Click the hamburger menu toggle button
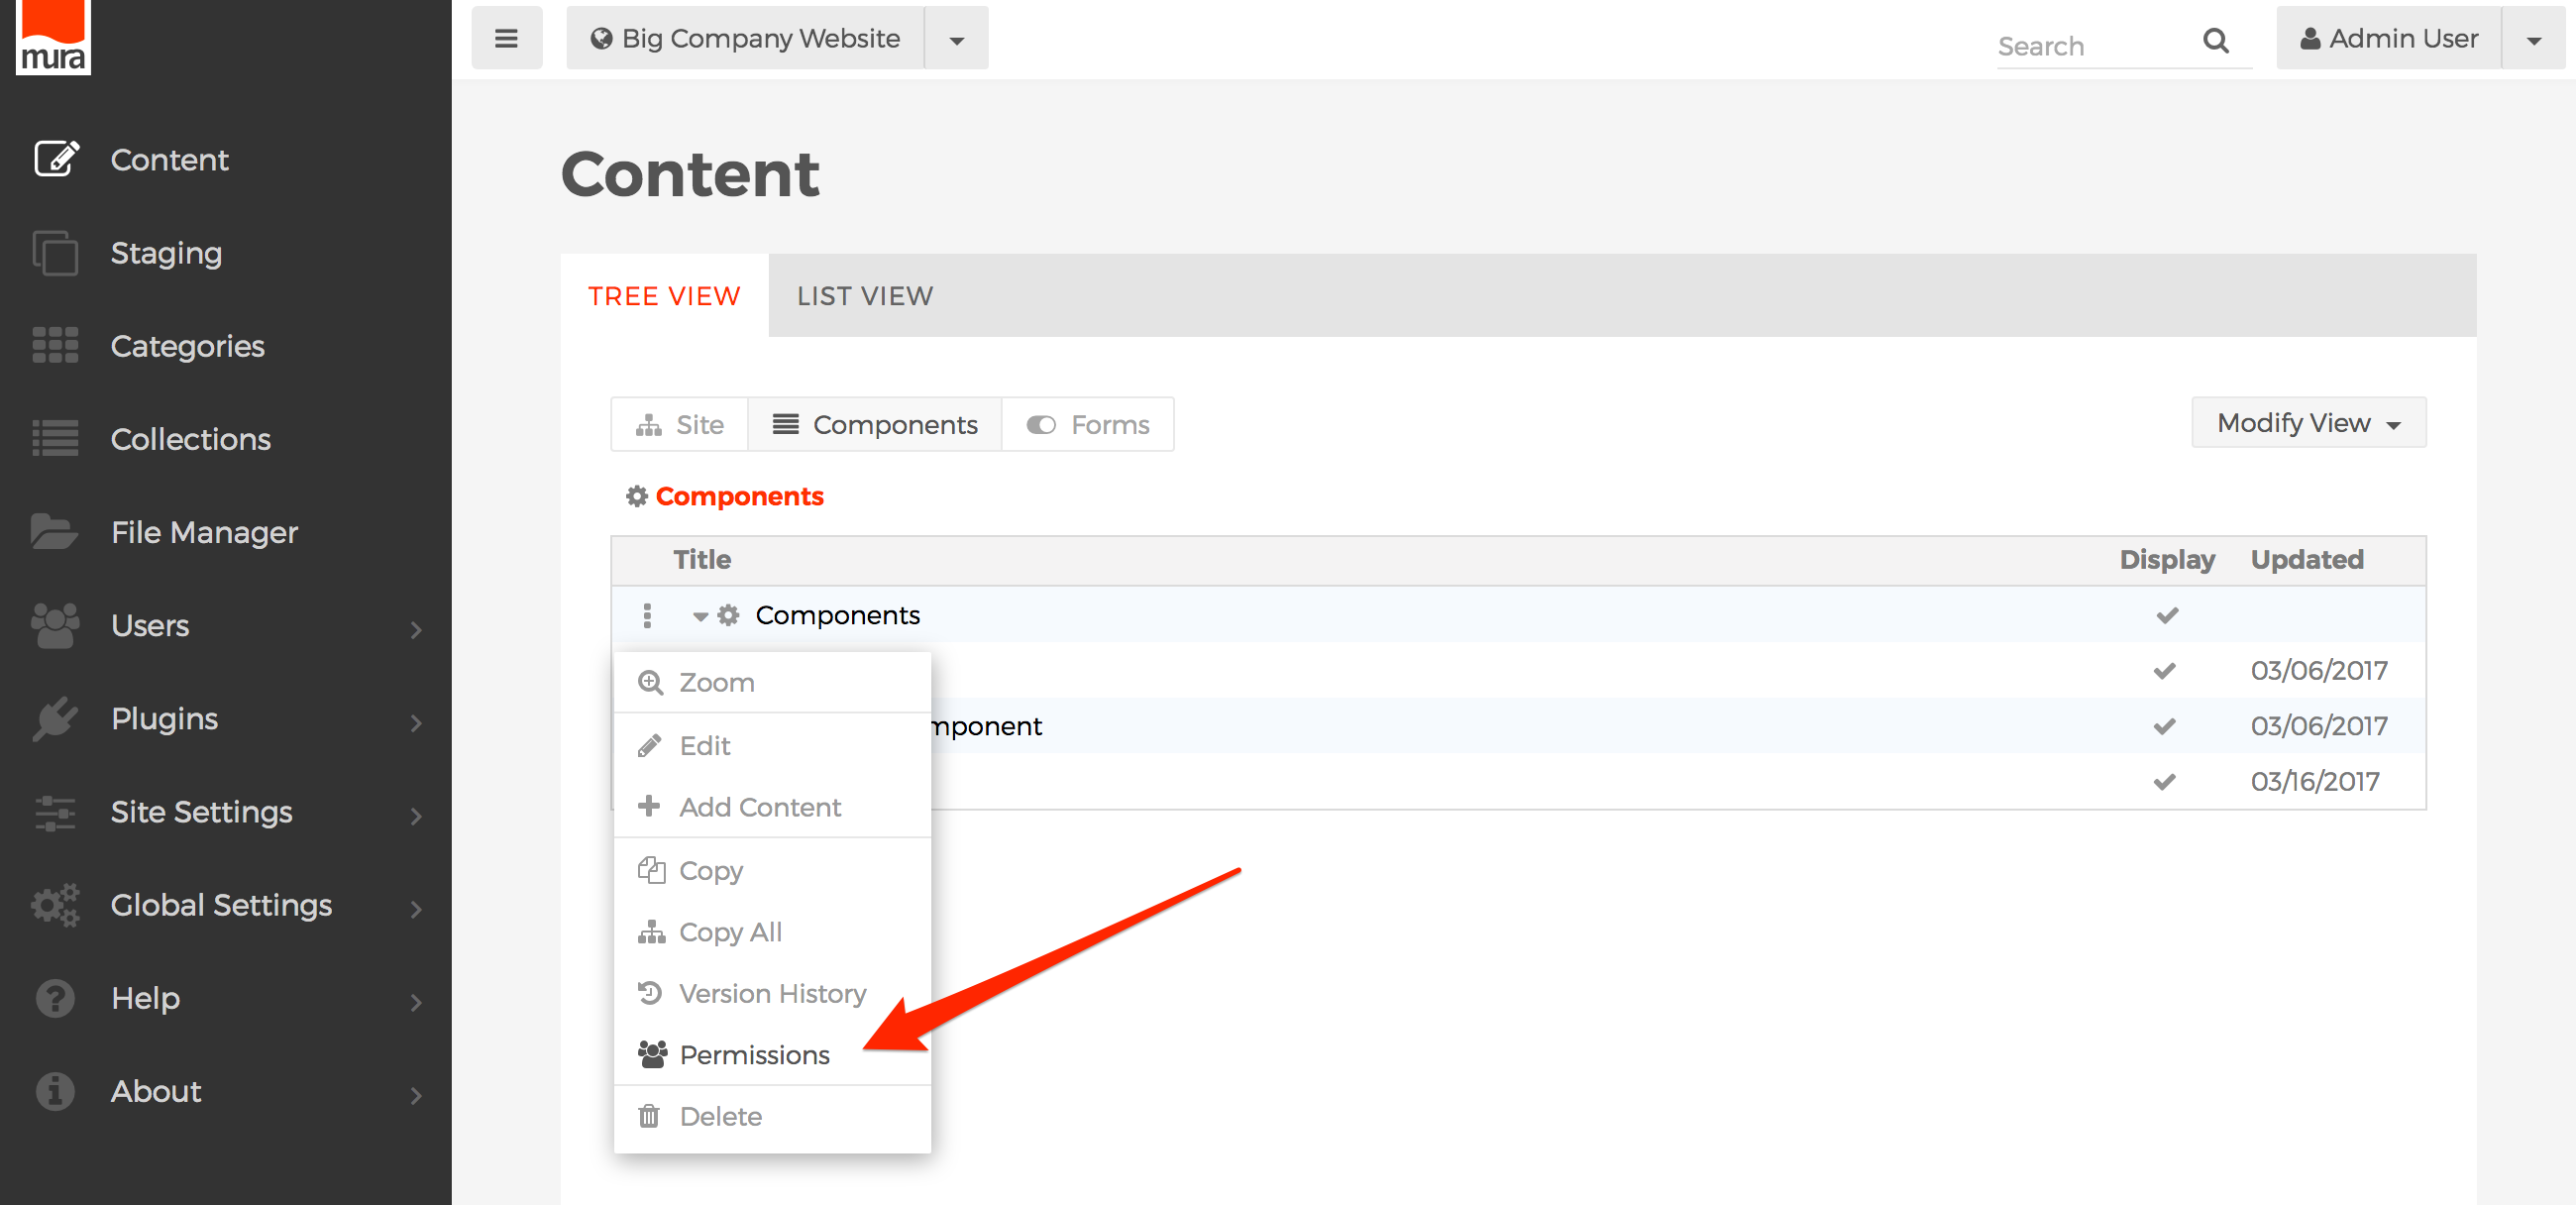This screenshot has height=1205, width=2576. pos(506,38)
